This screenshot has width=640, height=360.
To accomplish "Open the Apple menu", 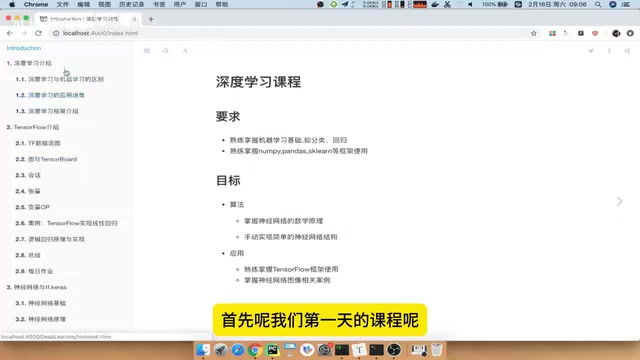I will (12, 4).
